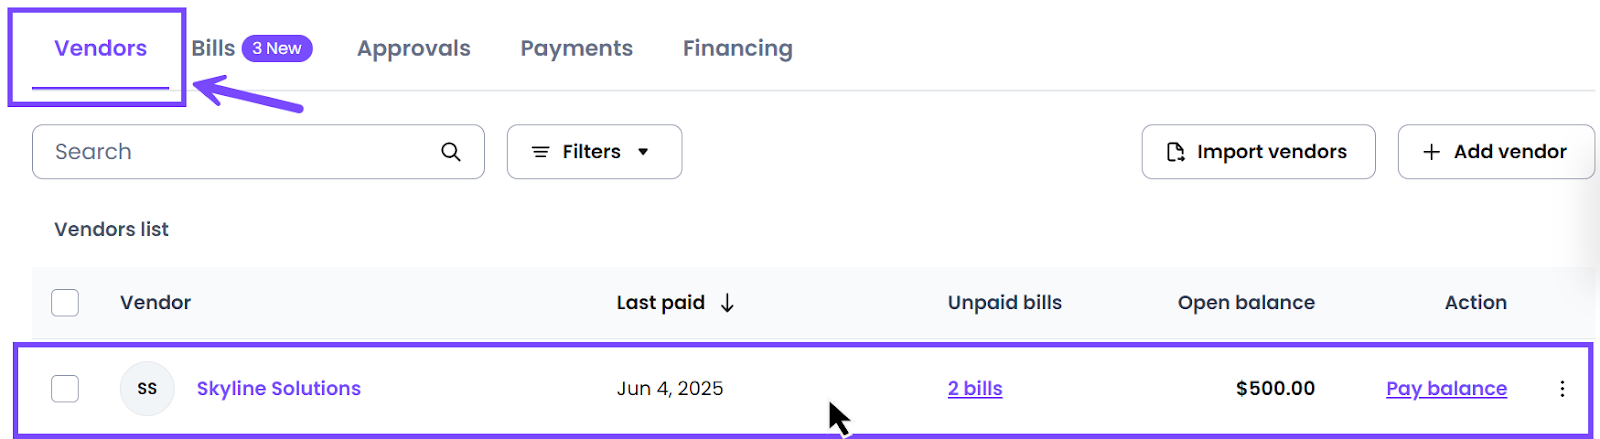Click the Pay balance link

(1446, 389)
